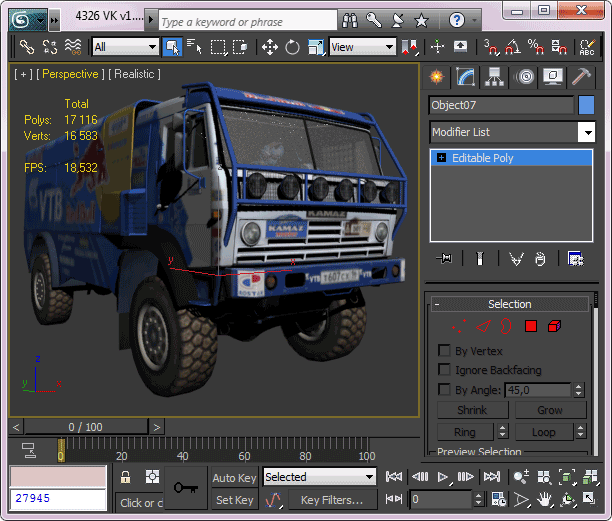
Task: Select Vertex sub-object level
Action: point(459,326)
